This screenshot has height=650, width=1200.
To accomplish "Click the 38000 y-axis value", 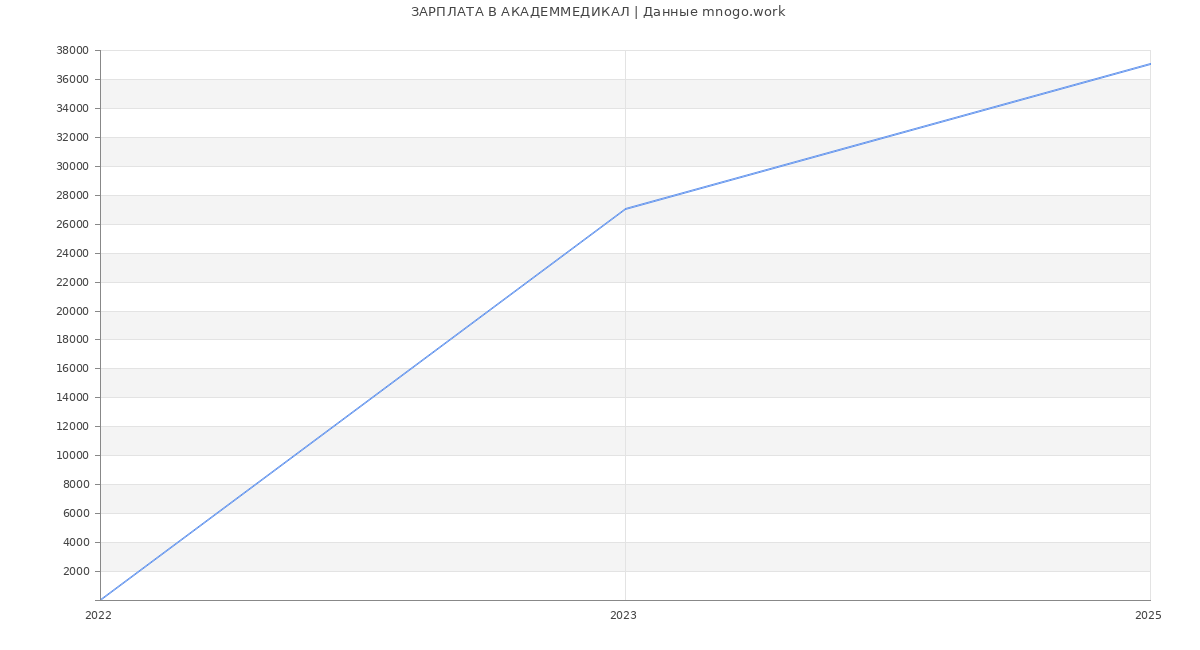I will coord(72,51).
